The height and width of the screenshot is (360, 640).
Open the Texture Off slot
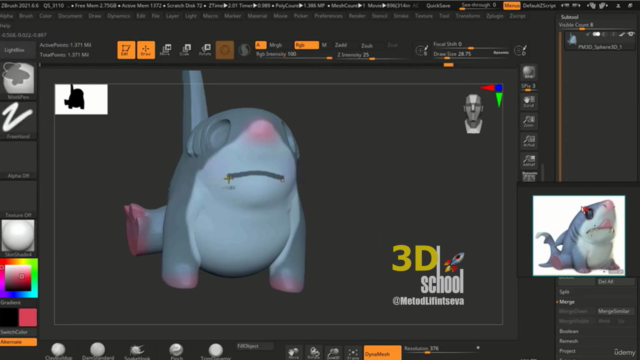coord(18,199)
